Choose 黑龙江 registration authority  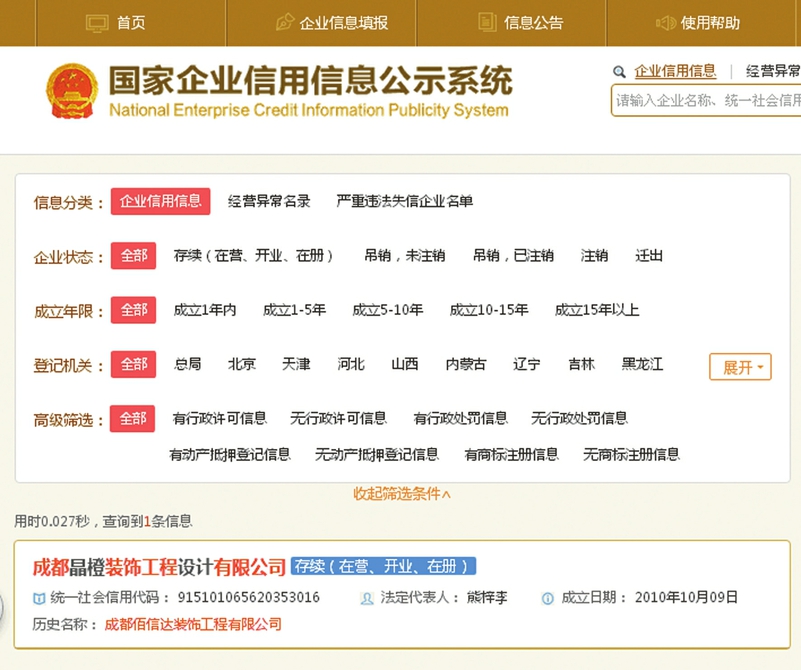pyautogui.click(x=642, y=364)
